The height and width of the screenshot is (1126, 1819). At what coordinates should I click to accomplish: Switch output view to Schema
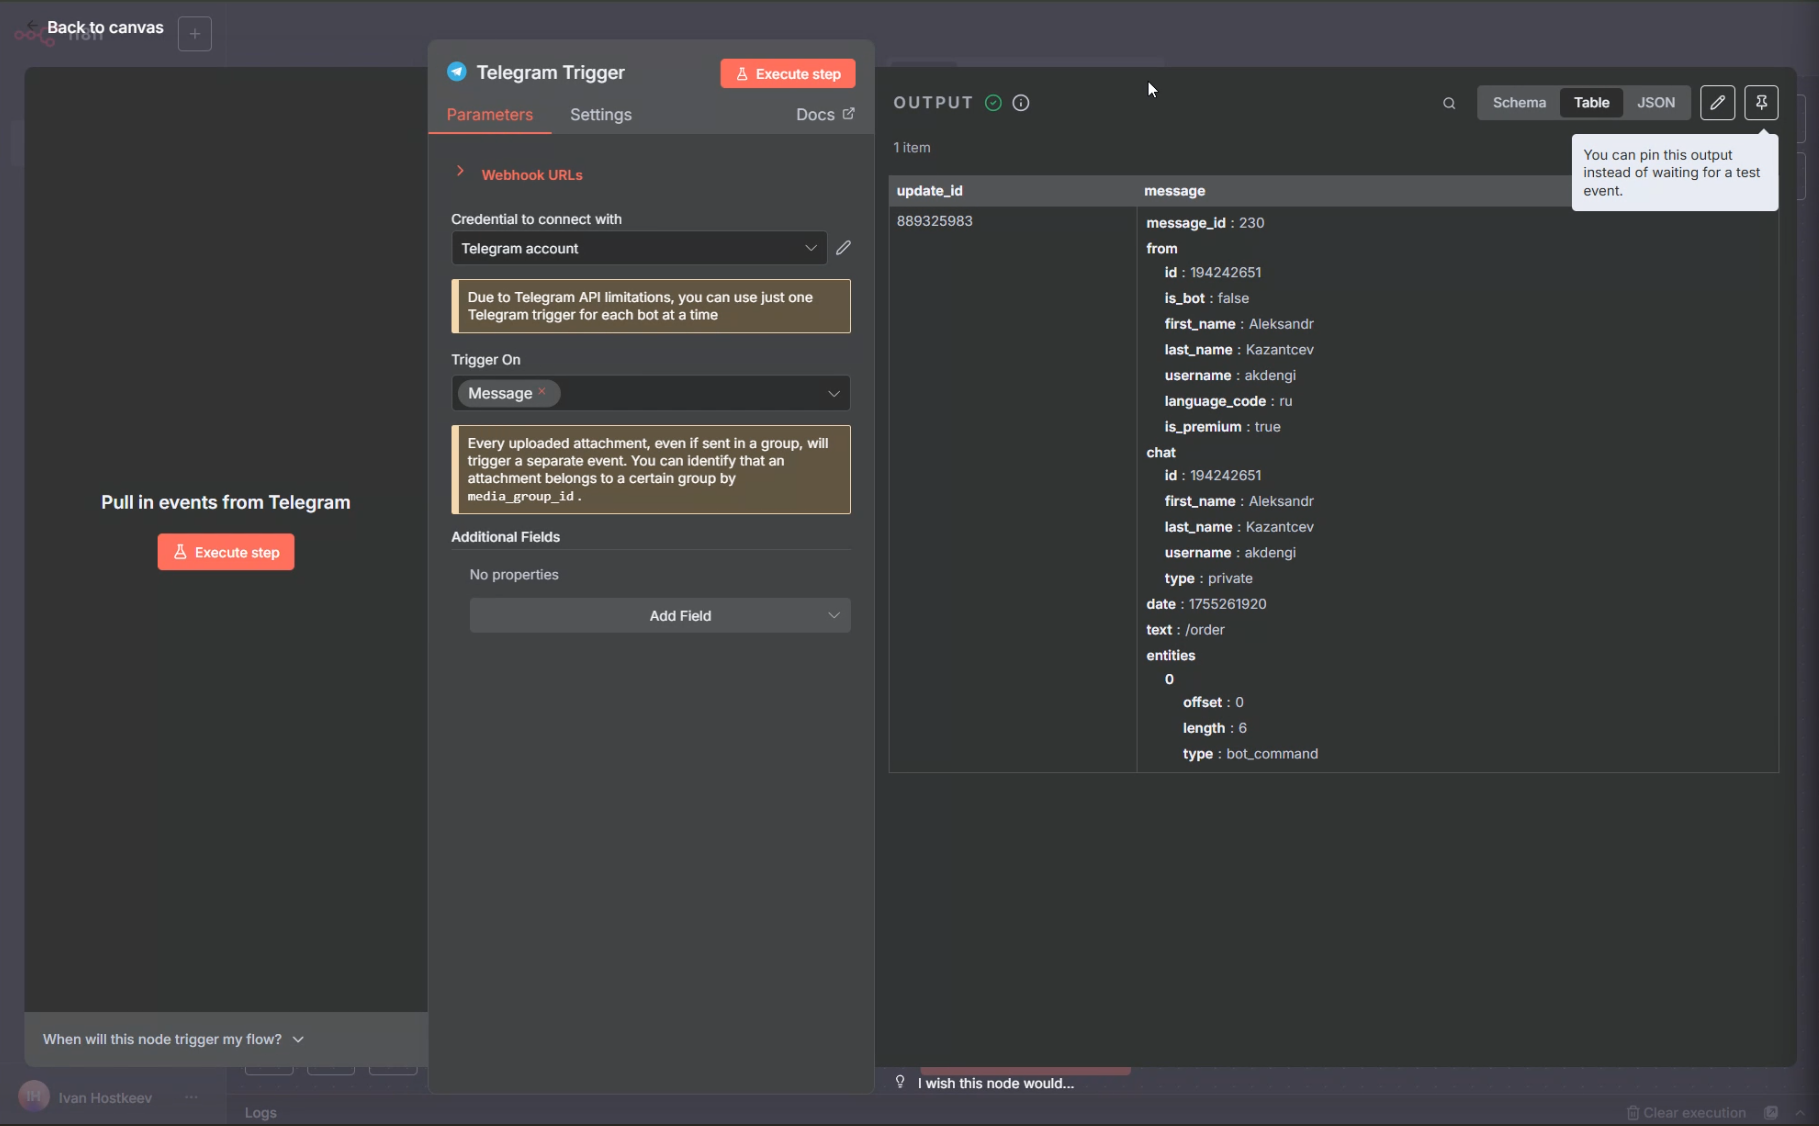[1519, 103]
